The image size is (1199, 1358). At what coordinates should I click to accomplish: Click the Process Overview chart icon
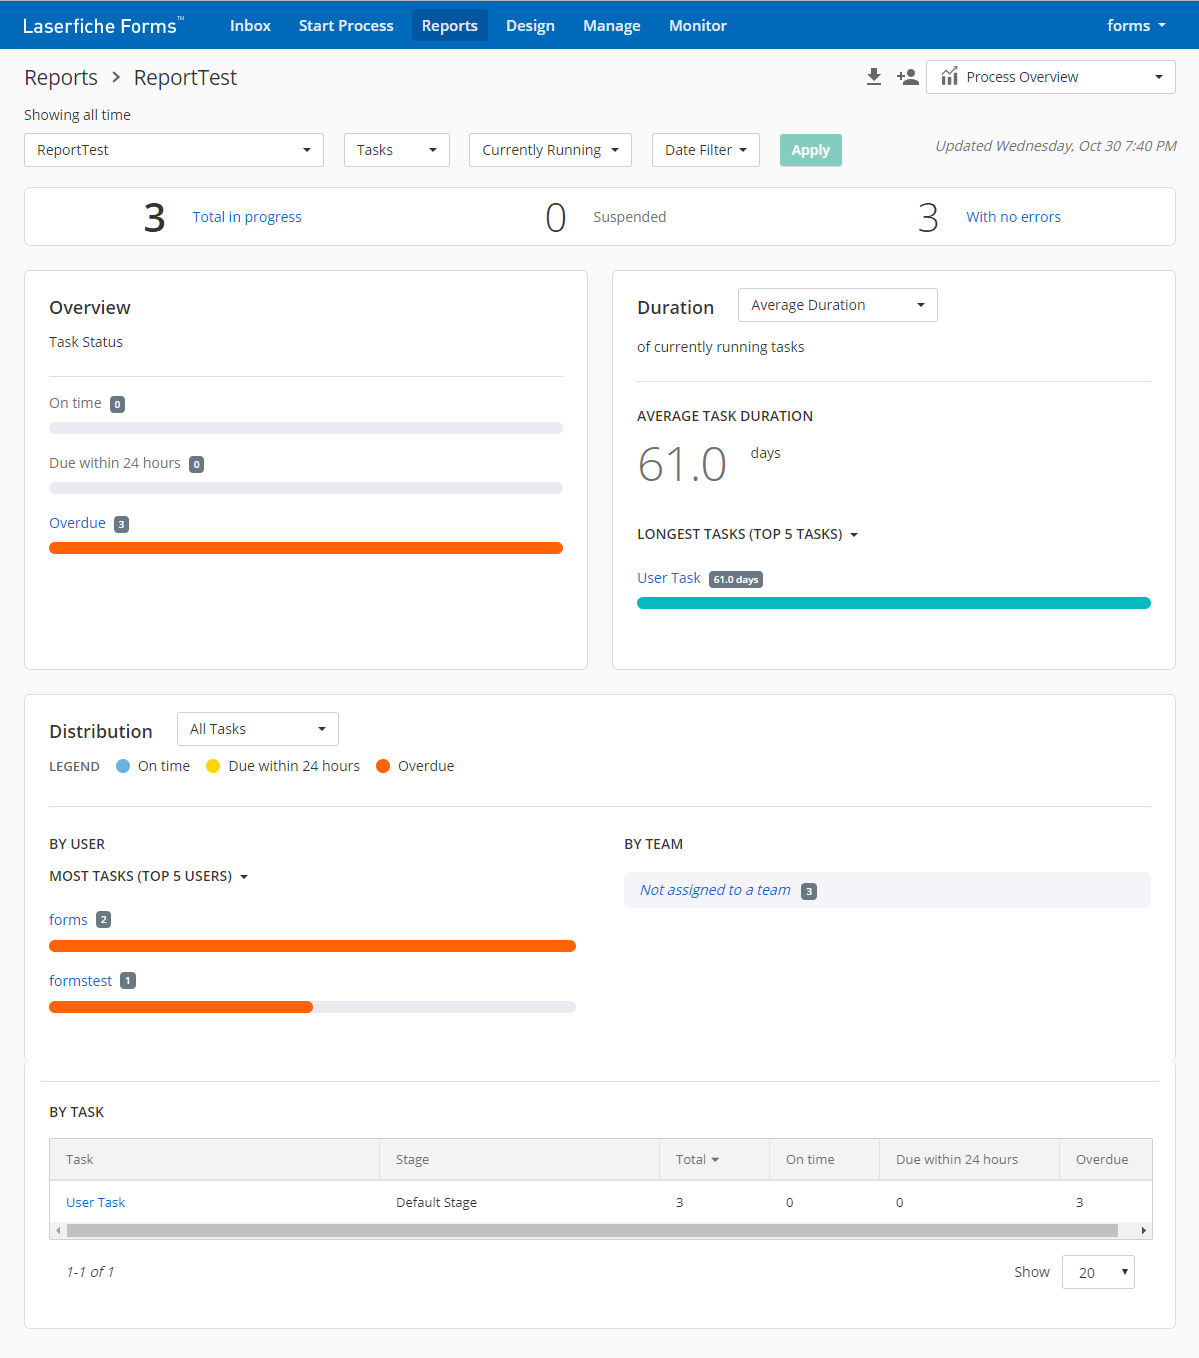[949, 77]
